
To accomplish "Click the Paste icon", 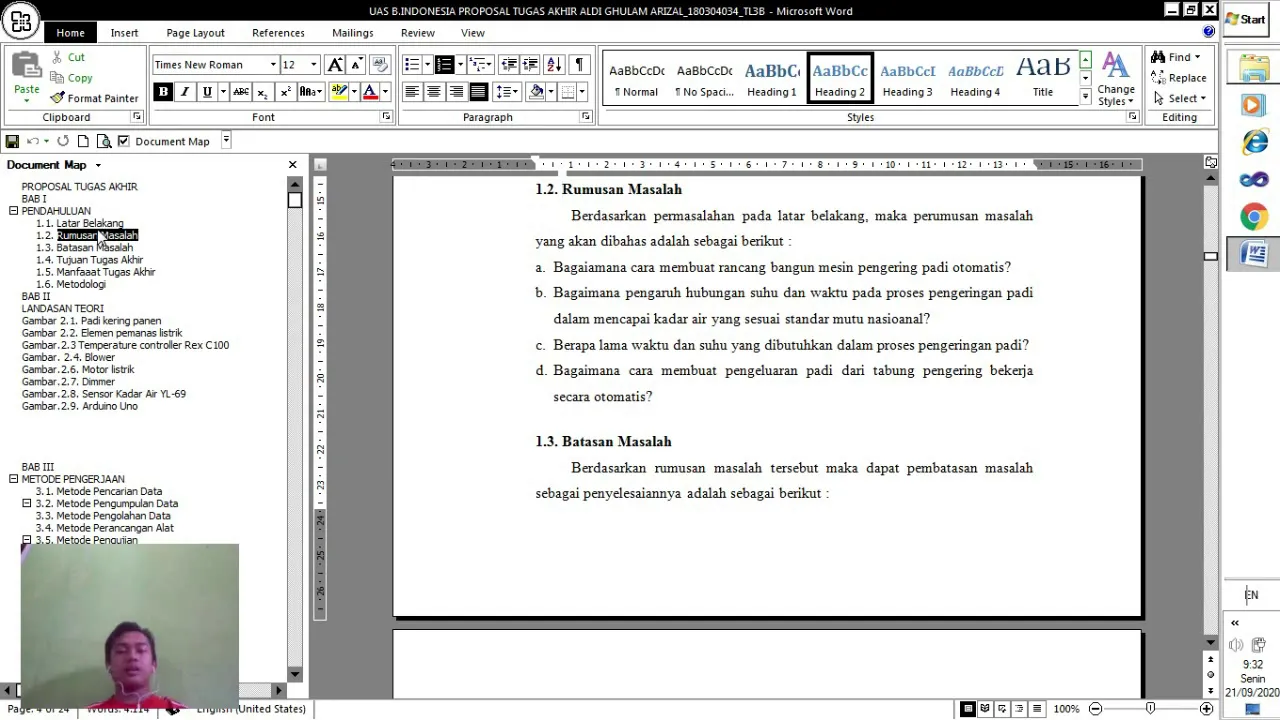I will click(x=26, y=67).
